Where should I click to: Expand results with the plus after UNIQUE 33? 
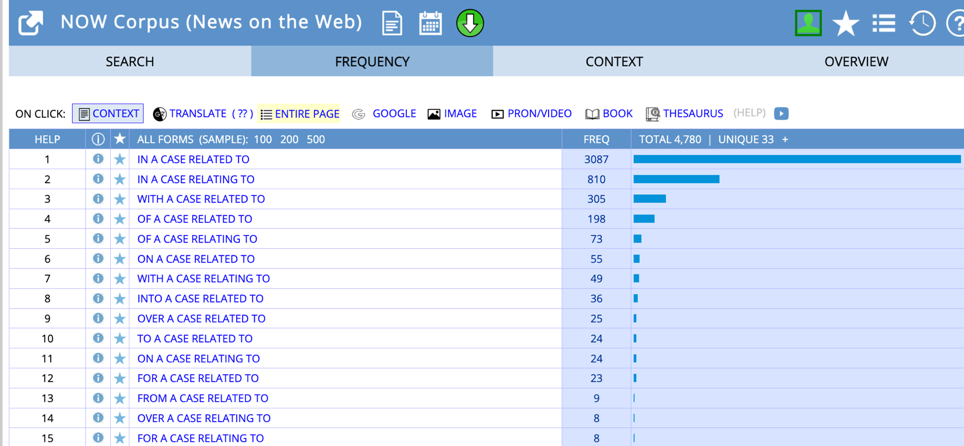(785, 140)
